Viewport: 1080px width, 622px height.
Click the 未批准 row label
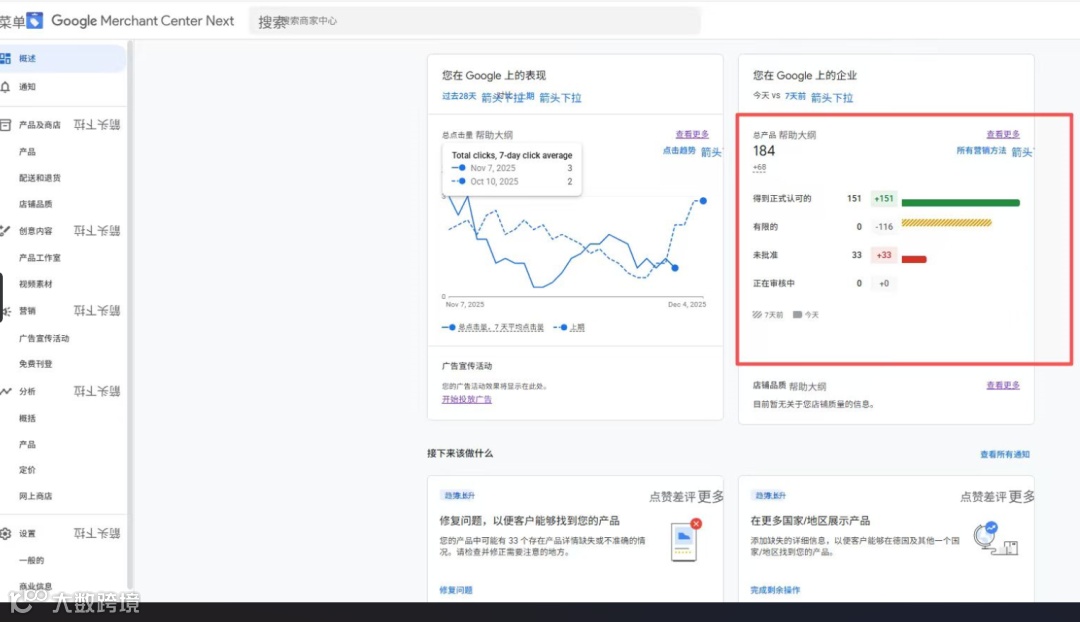coord(765,255)
